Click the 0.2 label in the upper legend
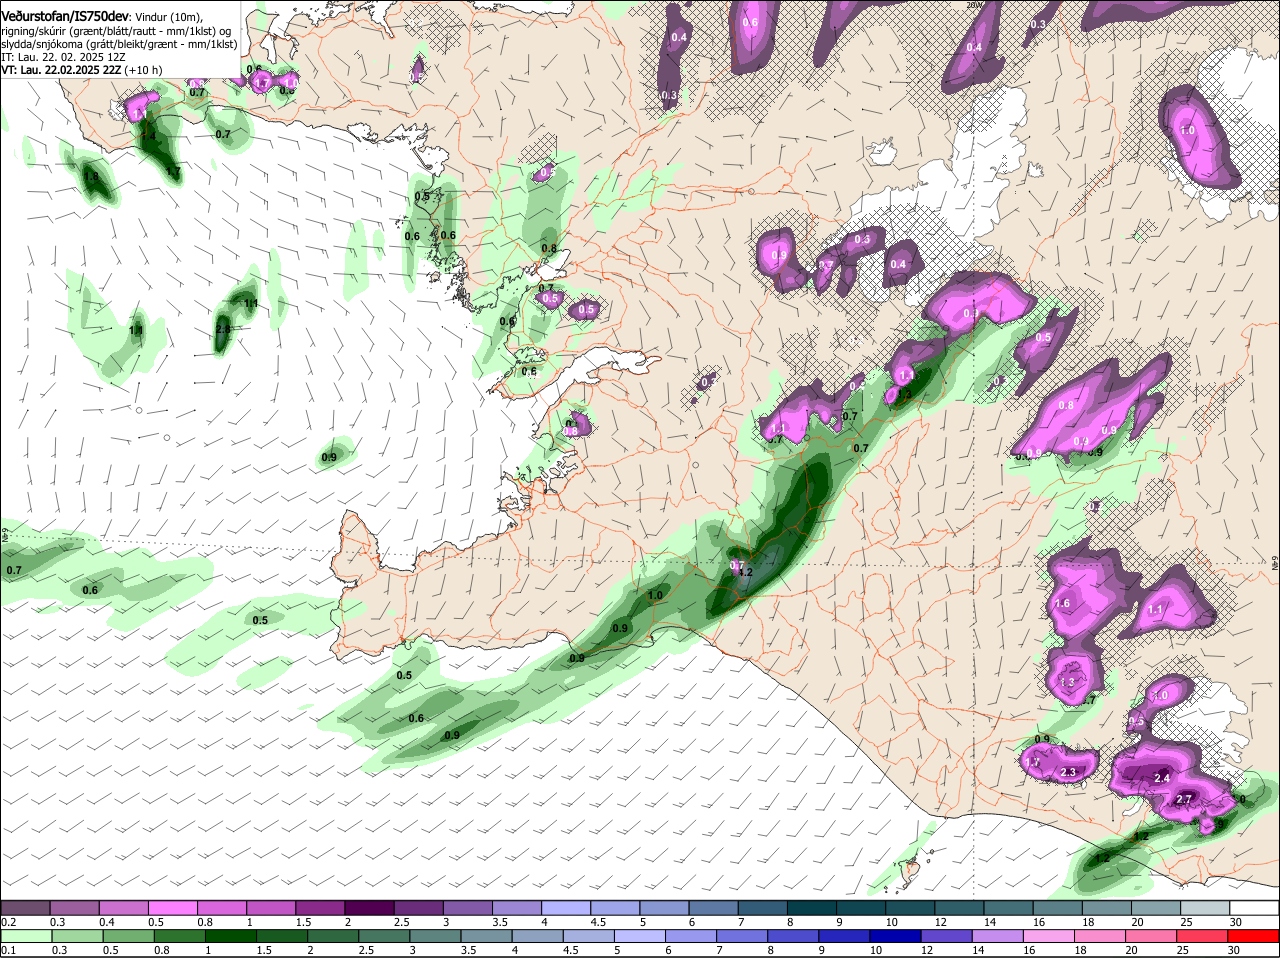This screenshot has height=958, width=1280. [8, 921]
